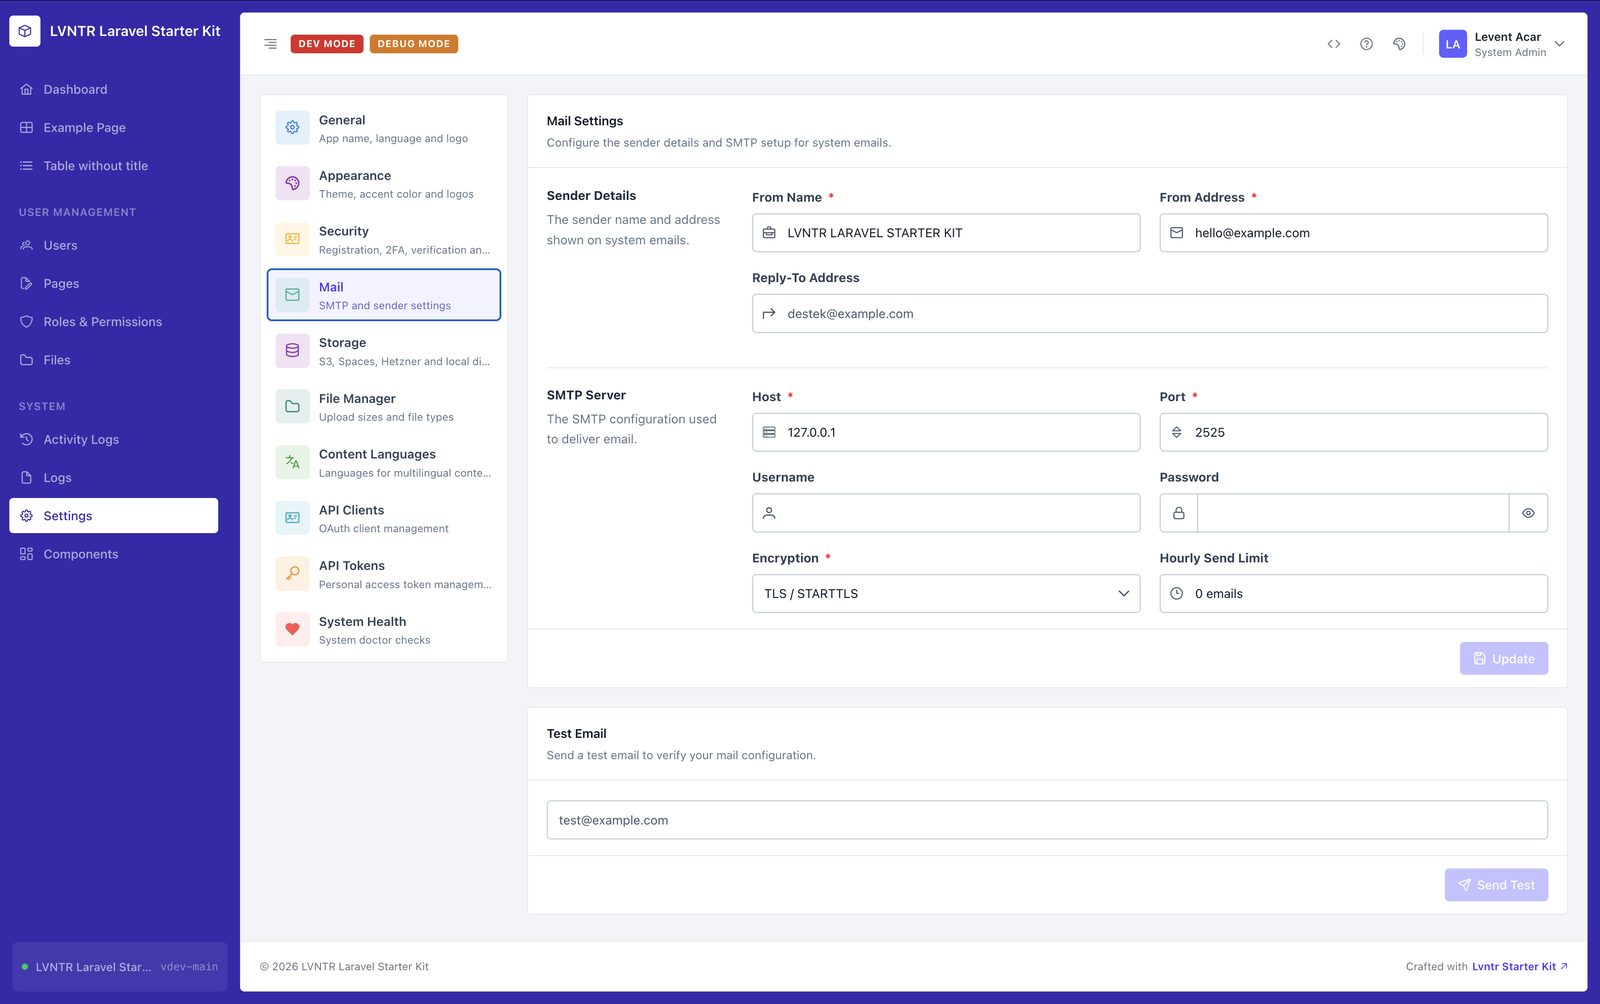Open Roles & Permissions in sidebar
Image resolution: width=1600 pixels, height=1004 pixels.
[114, 322]
